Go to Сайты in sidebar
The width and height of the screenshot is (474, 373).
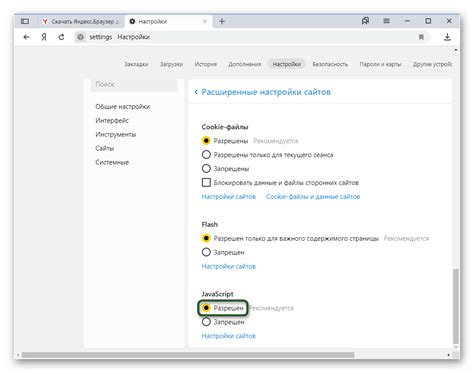coord(105,148)
